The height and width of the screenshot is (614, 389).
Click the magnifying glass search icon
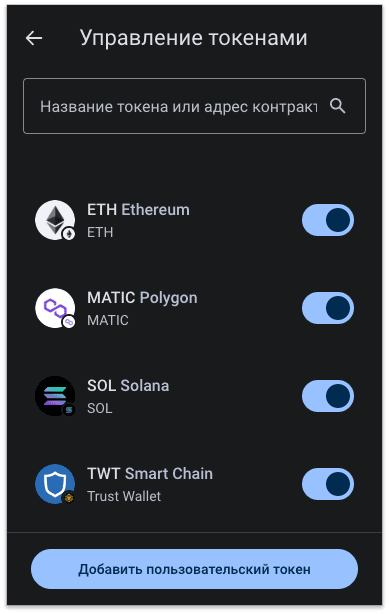[337, 106]
